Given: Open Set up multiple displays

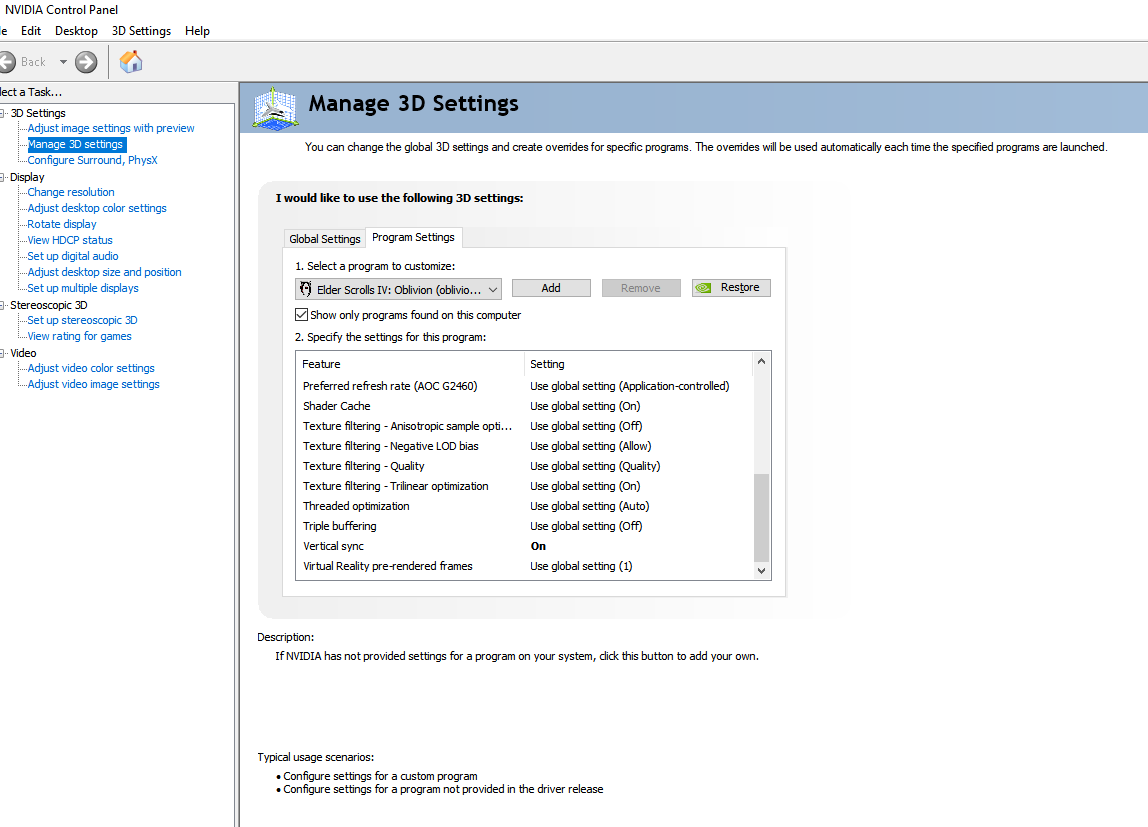Looking at the screenshot, I should tap(83, 288).
